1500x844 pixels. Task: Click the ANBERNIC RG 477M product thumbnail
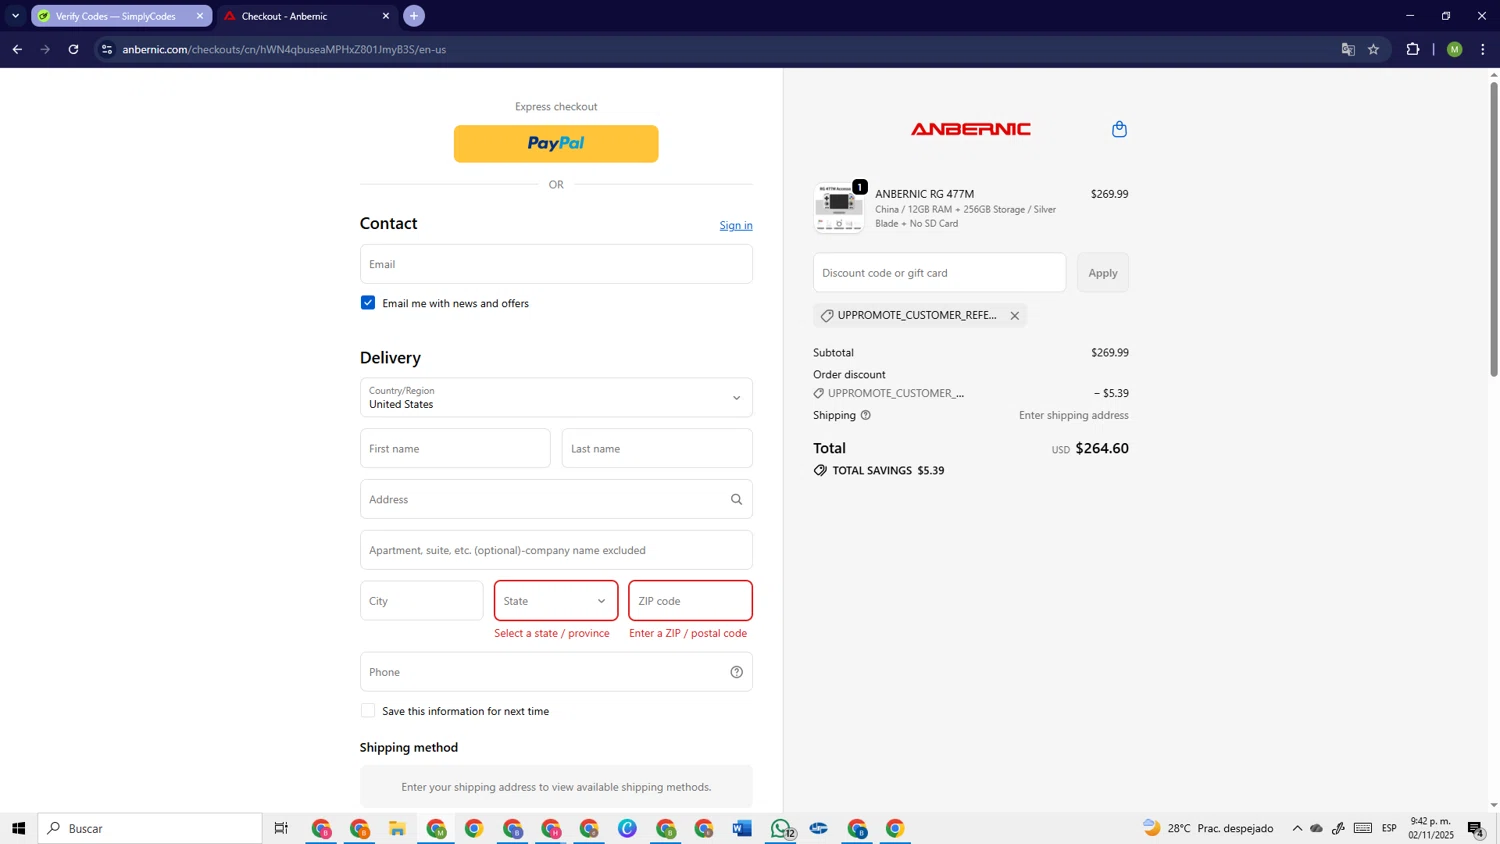coord(839,208)
